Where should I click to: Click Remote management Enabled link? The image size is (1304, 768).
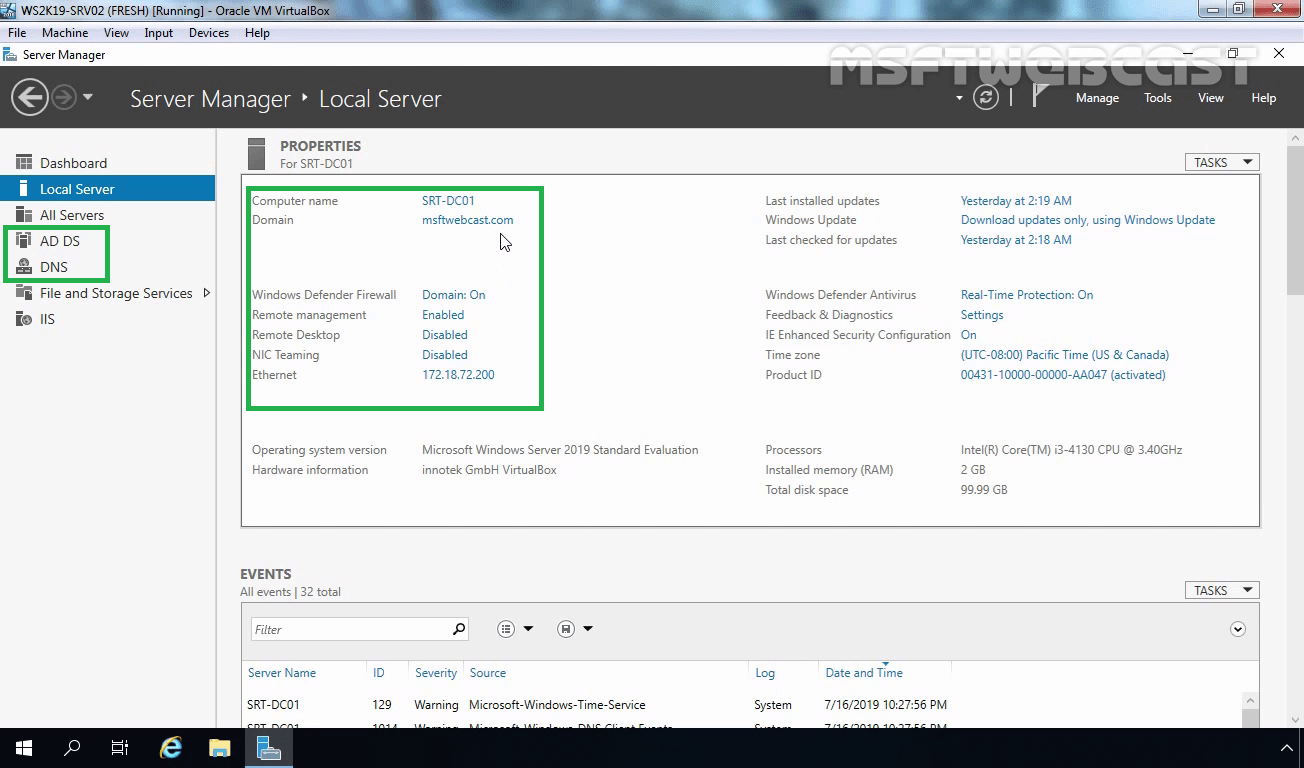(443, 315)
